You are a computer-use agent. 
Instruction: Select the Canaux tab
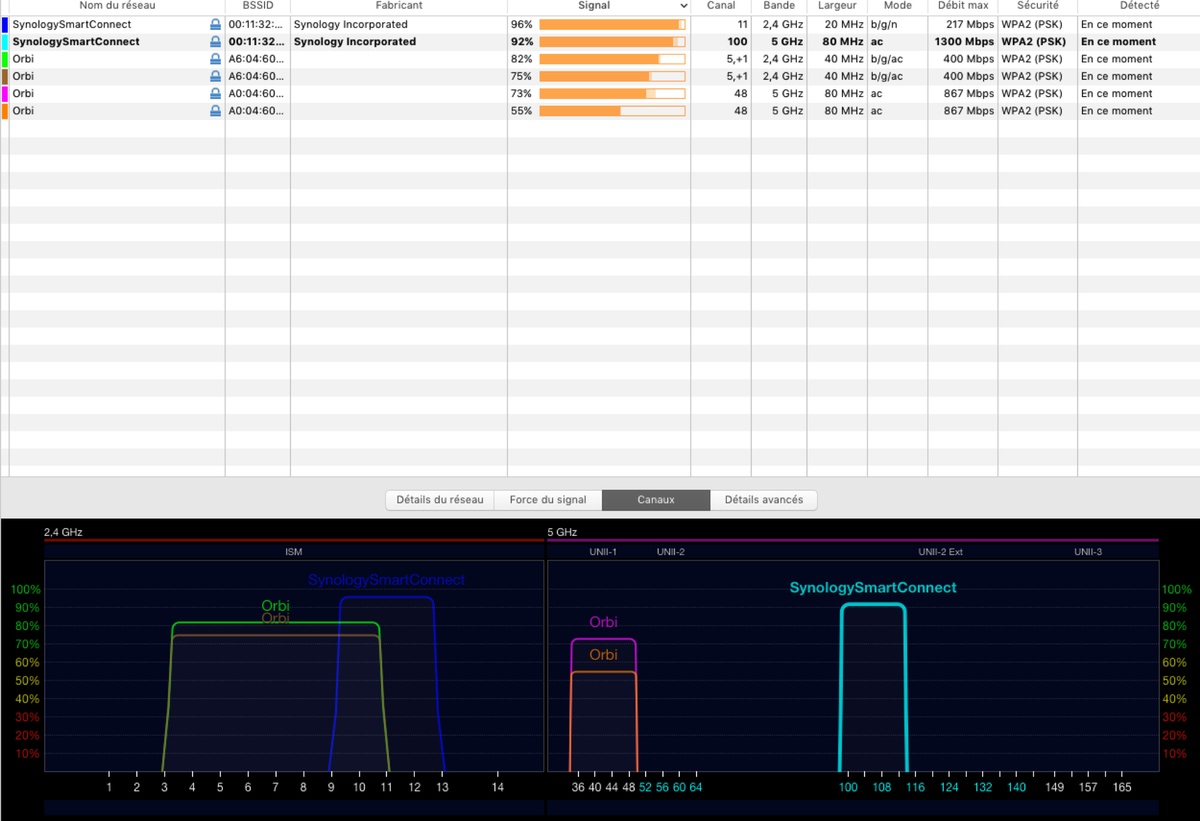point(656,500)
